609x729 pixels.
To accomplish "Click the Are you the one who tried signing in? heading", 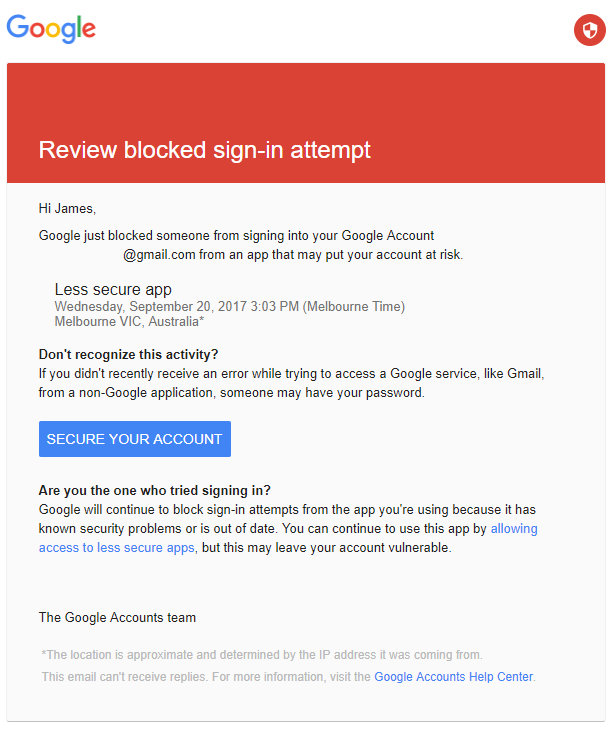I will pos(154,490).
